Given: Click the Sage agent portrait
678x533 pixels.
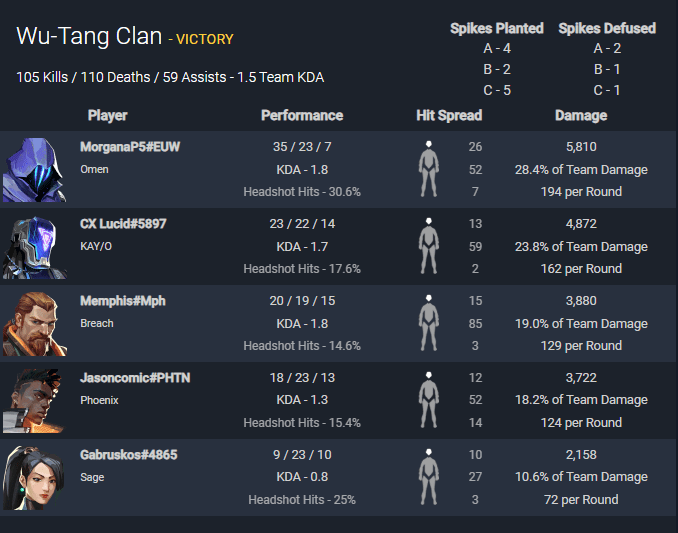Looking at the screenshot, I should pyautogui.click(x=35, y=478).
